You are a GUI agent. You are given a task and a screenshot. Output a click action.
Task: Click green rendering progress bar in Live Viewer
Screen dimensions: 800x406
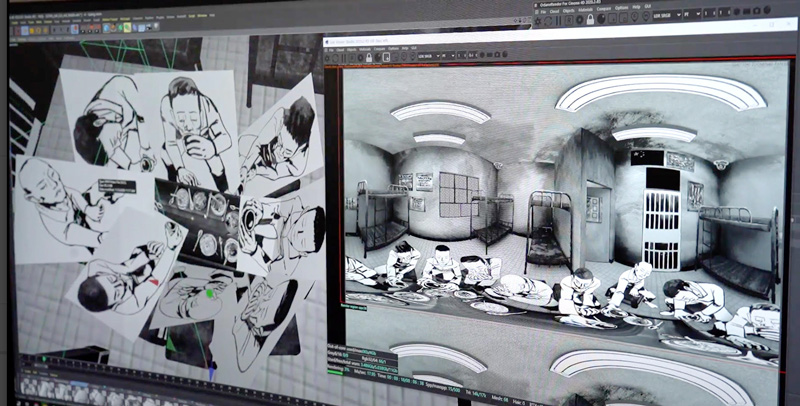tap(335, 372)
